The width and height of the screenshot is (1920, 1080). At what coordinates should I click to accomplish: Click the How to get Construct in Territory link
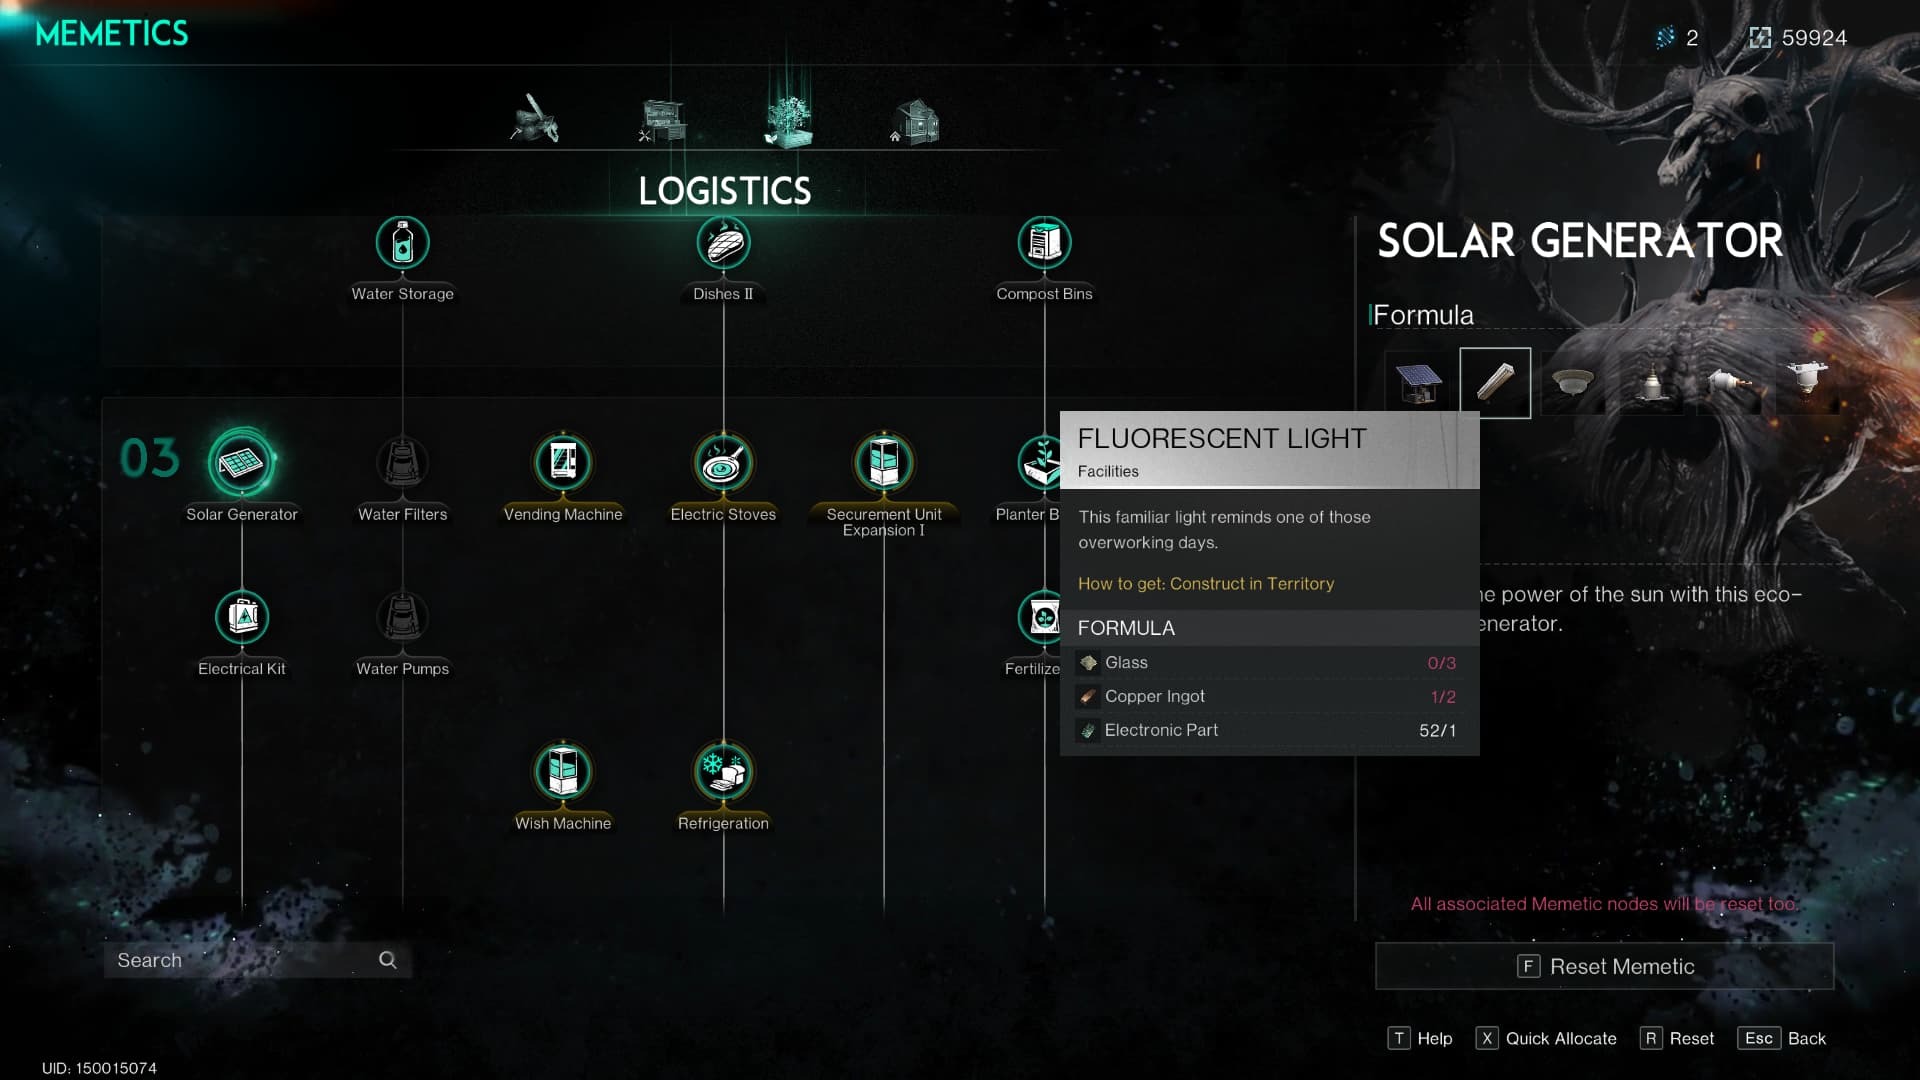(1205, 583)
